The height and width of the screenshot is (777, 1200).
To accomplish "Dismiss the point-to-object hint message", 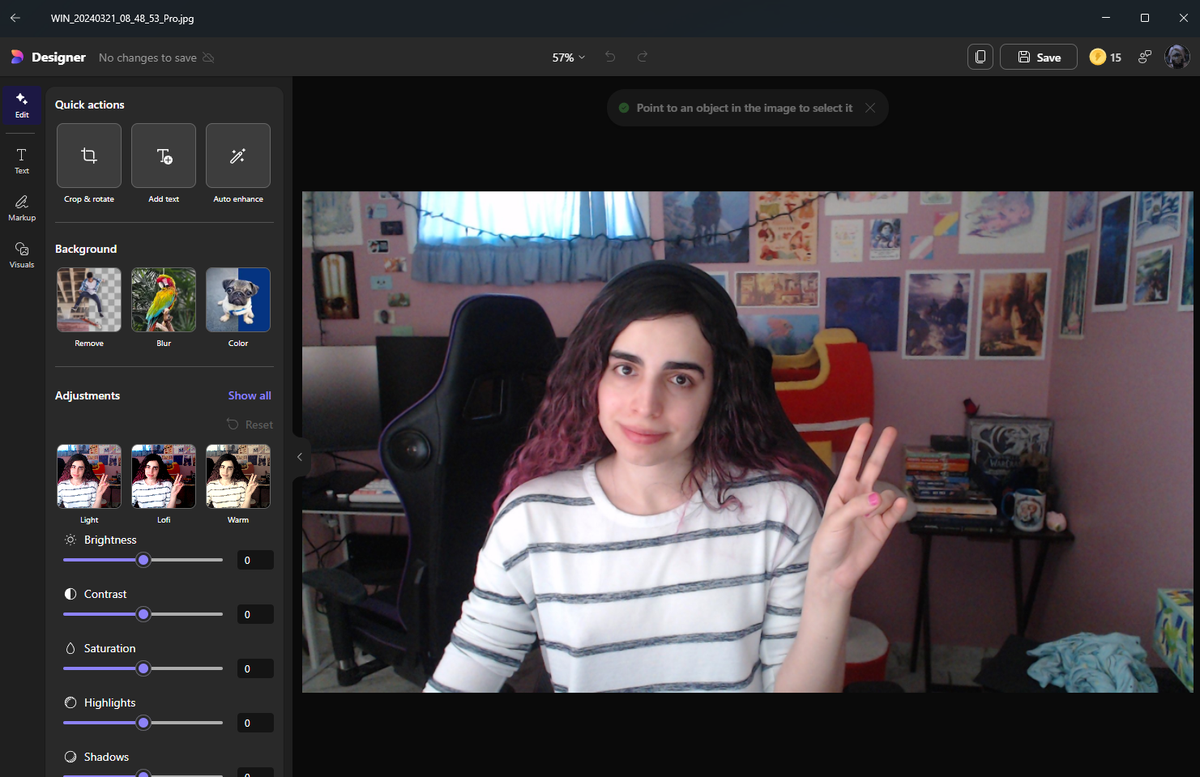I will 870,108.
